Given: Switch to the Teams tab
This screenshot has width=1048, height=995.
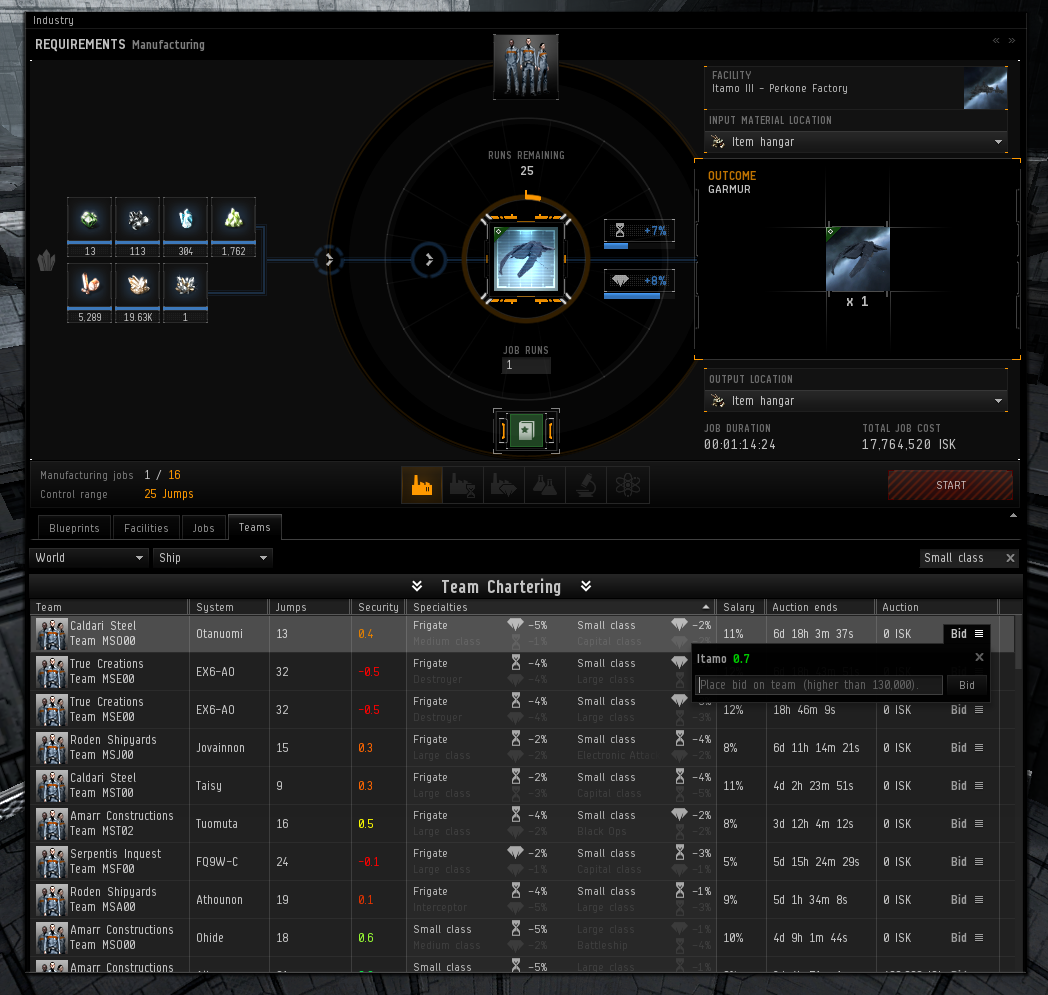Looking at the screenshot, I should 255,527.
